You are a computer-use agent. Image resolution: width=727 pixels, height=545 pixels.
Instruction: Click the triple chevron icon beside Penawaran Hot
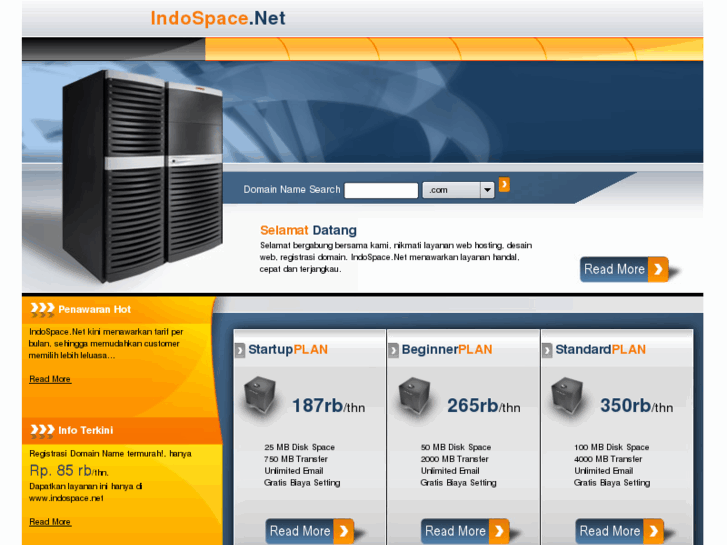pos(42,309)
